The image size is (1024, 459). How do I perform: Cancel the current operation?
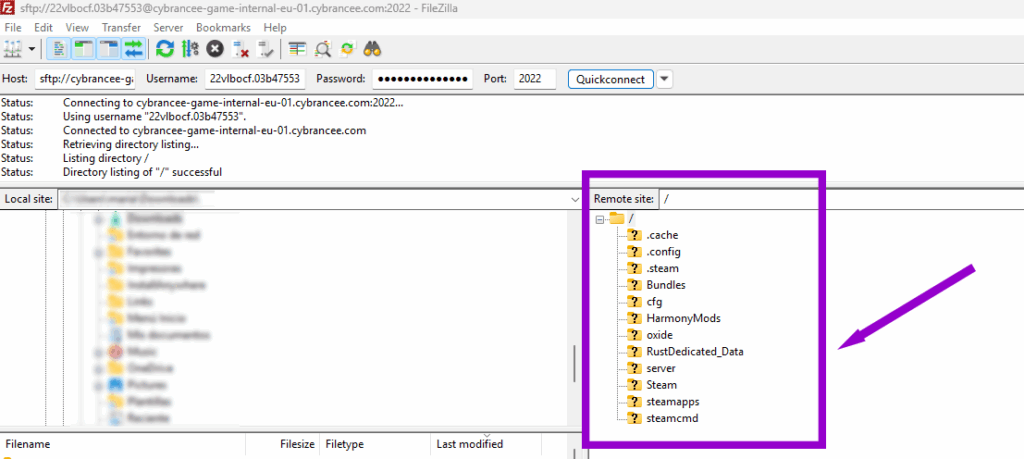coord(215,49)
